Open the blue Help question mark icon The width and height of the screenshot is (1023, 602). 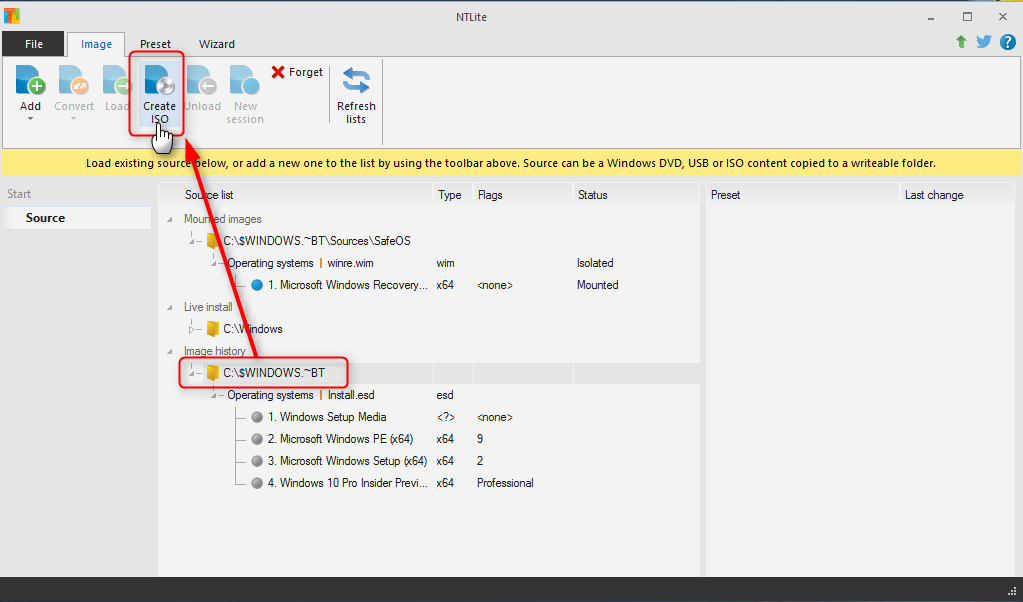coord(1007,42)
